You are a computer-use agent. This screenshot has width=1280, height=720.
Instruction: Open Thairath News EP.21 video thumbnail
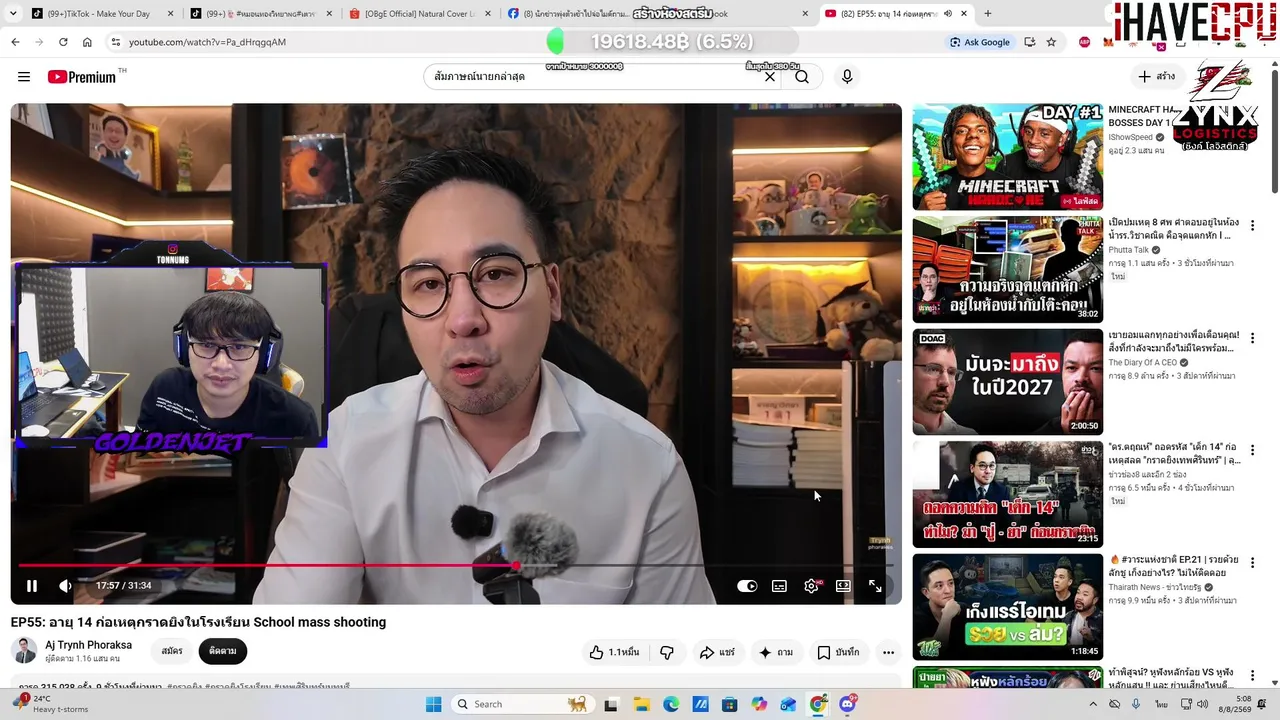[x=1007, y=606]
